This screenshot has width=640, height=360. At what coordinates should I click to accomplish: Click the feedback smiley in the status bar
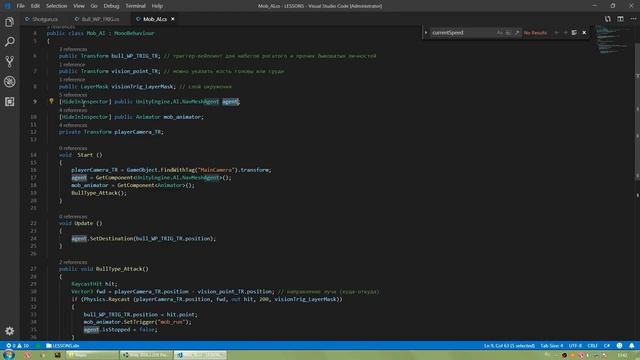coord(619,346)
